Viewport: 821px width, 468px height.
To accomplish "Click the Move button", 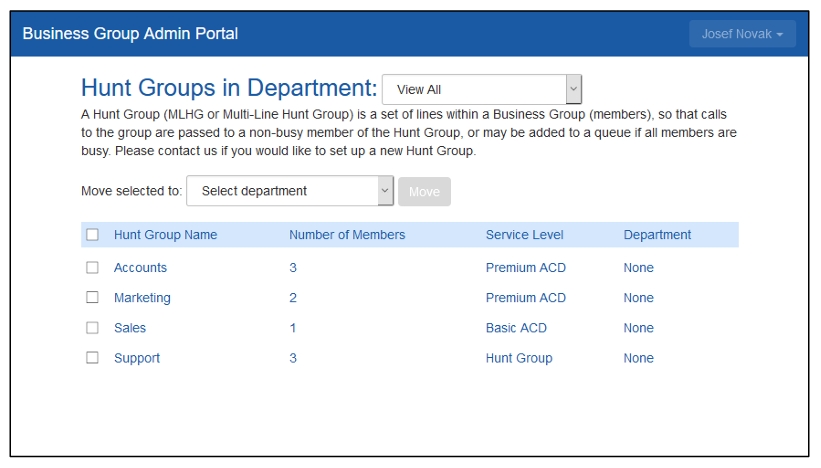I will coord(424,192).
